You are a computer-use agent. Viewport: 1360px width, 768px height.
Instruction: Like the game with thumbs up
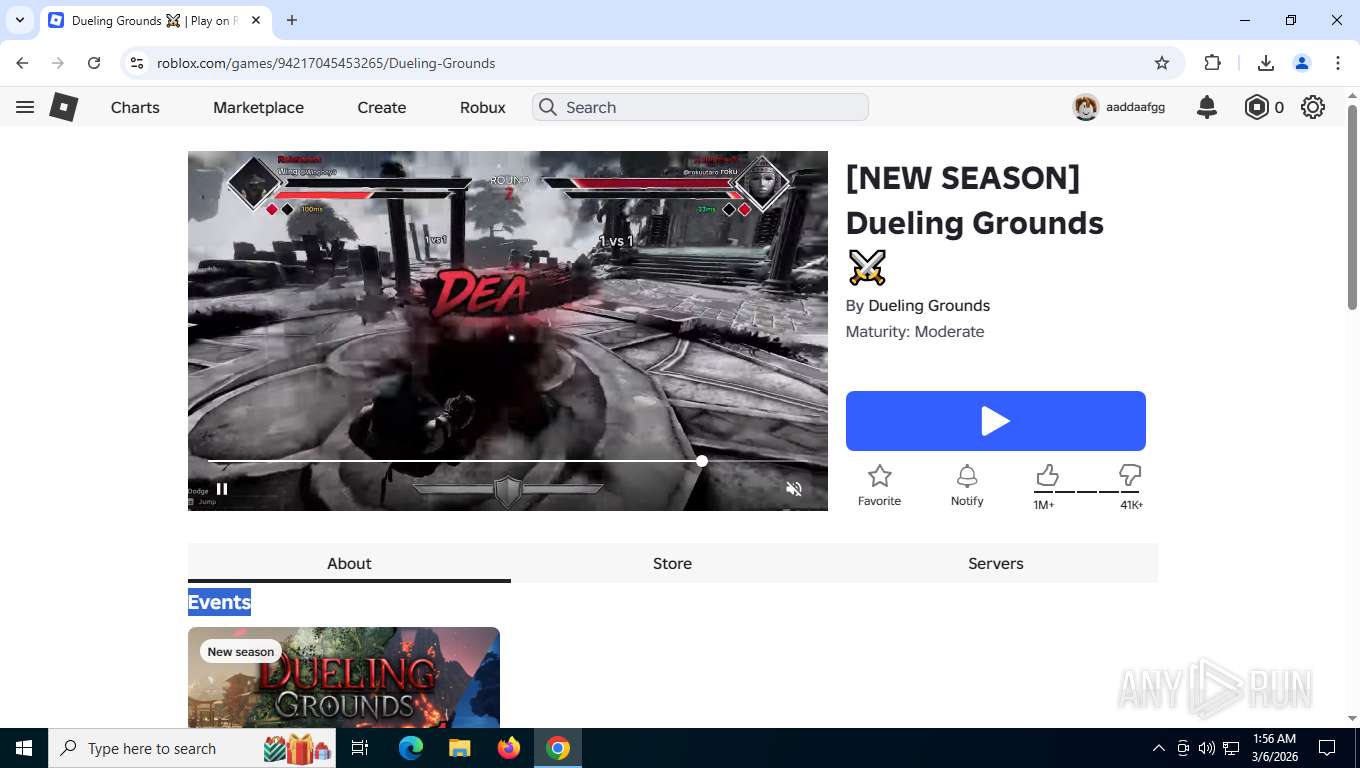1047,475
